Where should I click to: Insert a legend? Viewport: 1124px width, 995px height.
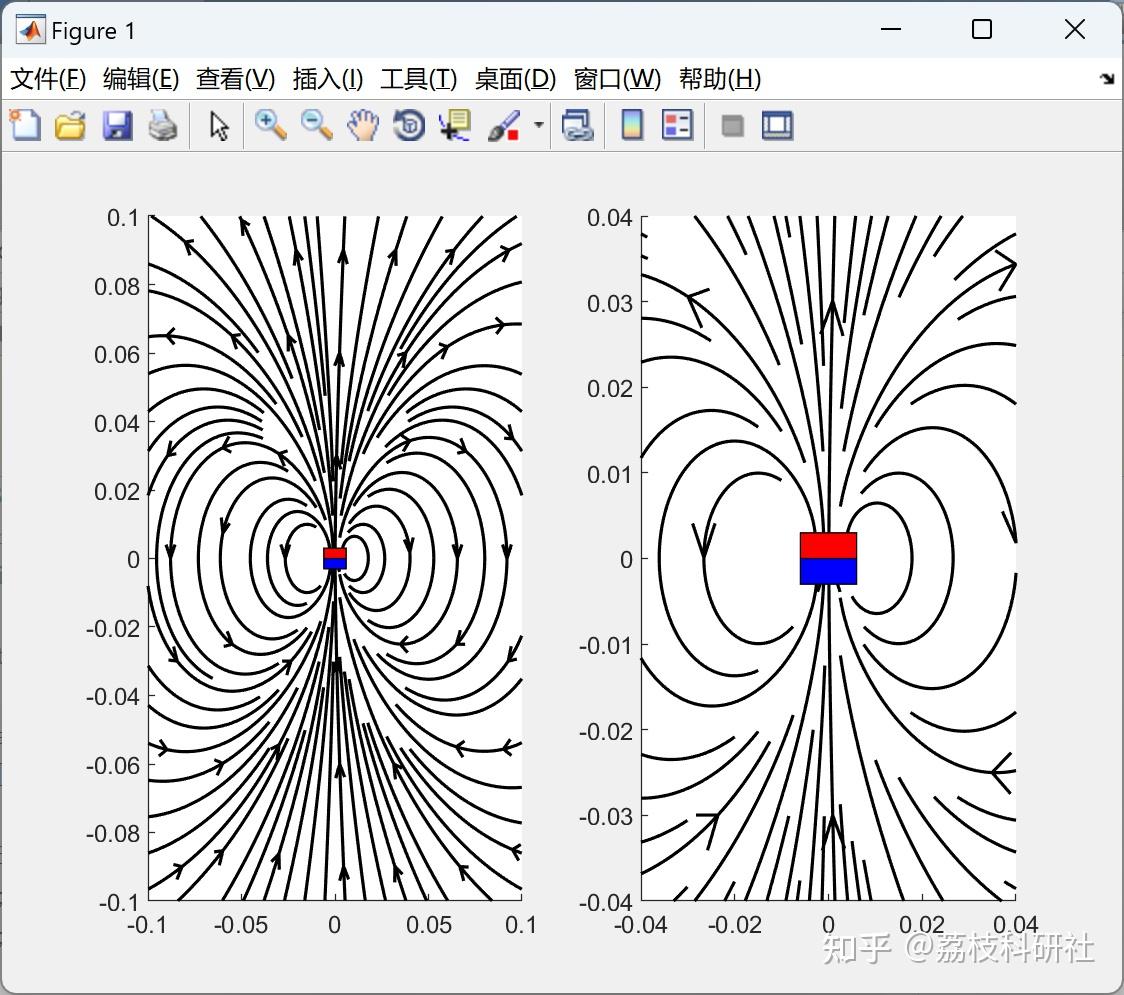pos(677,125)
